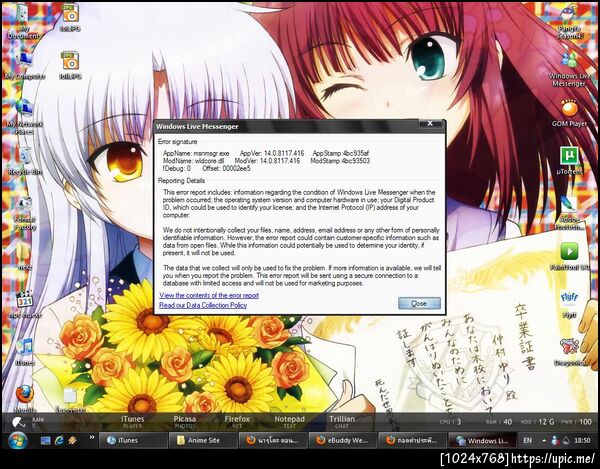The width and height of the screenshot is (600, 469).
Task: Open 'View the contents of the error report'
Action: tap(209, 295)
